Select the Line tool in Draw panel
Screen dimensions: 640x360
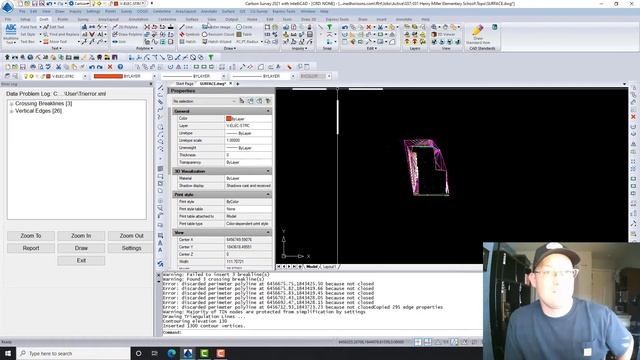coord(186,27)
